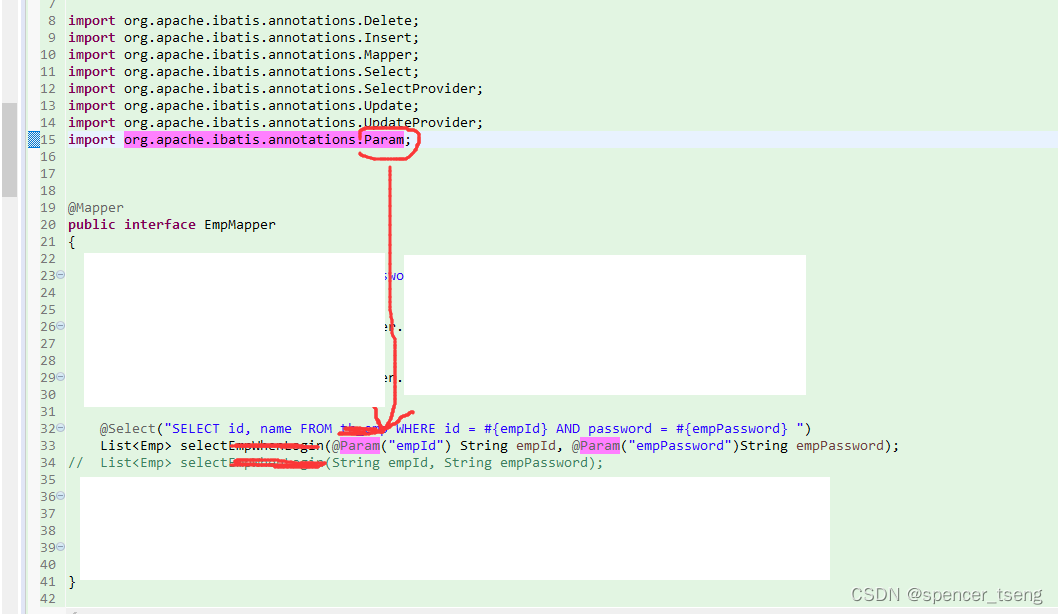Click the @Select annotation on line 32

(128, 428)
